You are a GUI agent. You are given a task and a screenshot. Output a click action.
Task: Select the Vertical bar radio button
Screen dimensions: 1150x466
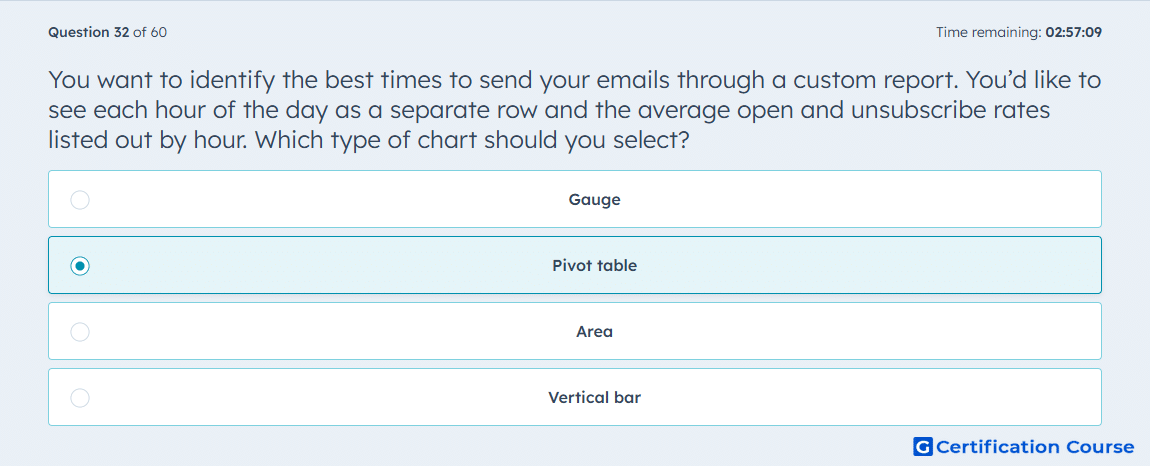coord(80,398)
